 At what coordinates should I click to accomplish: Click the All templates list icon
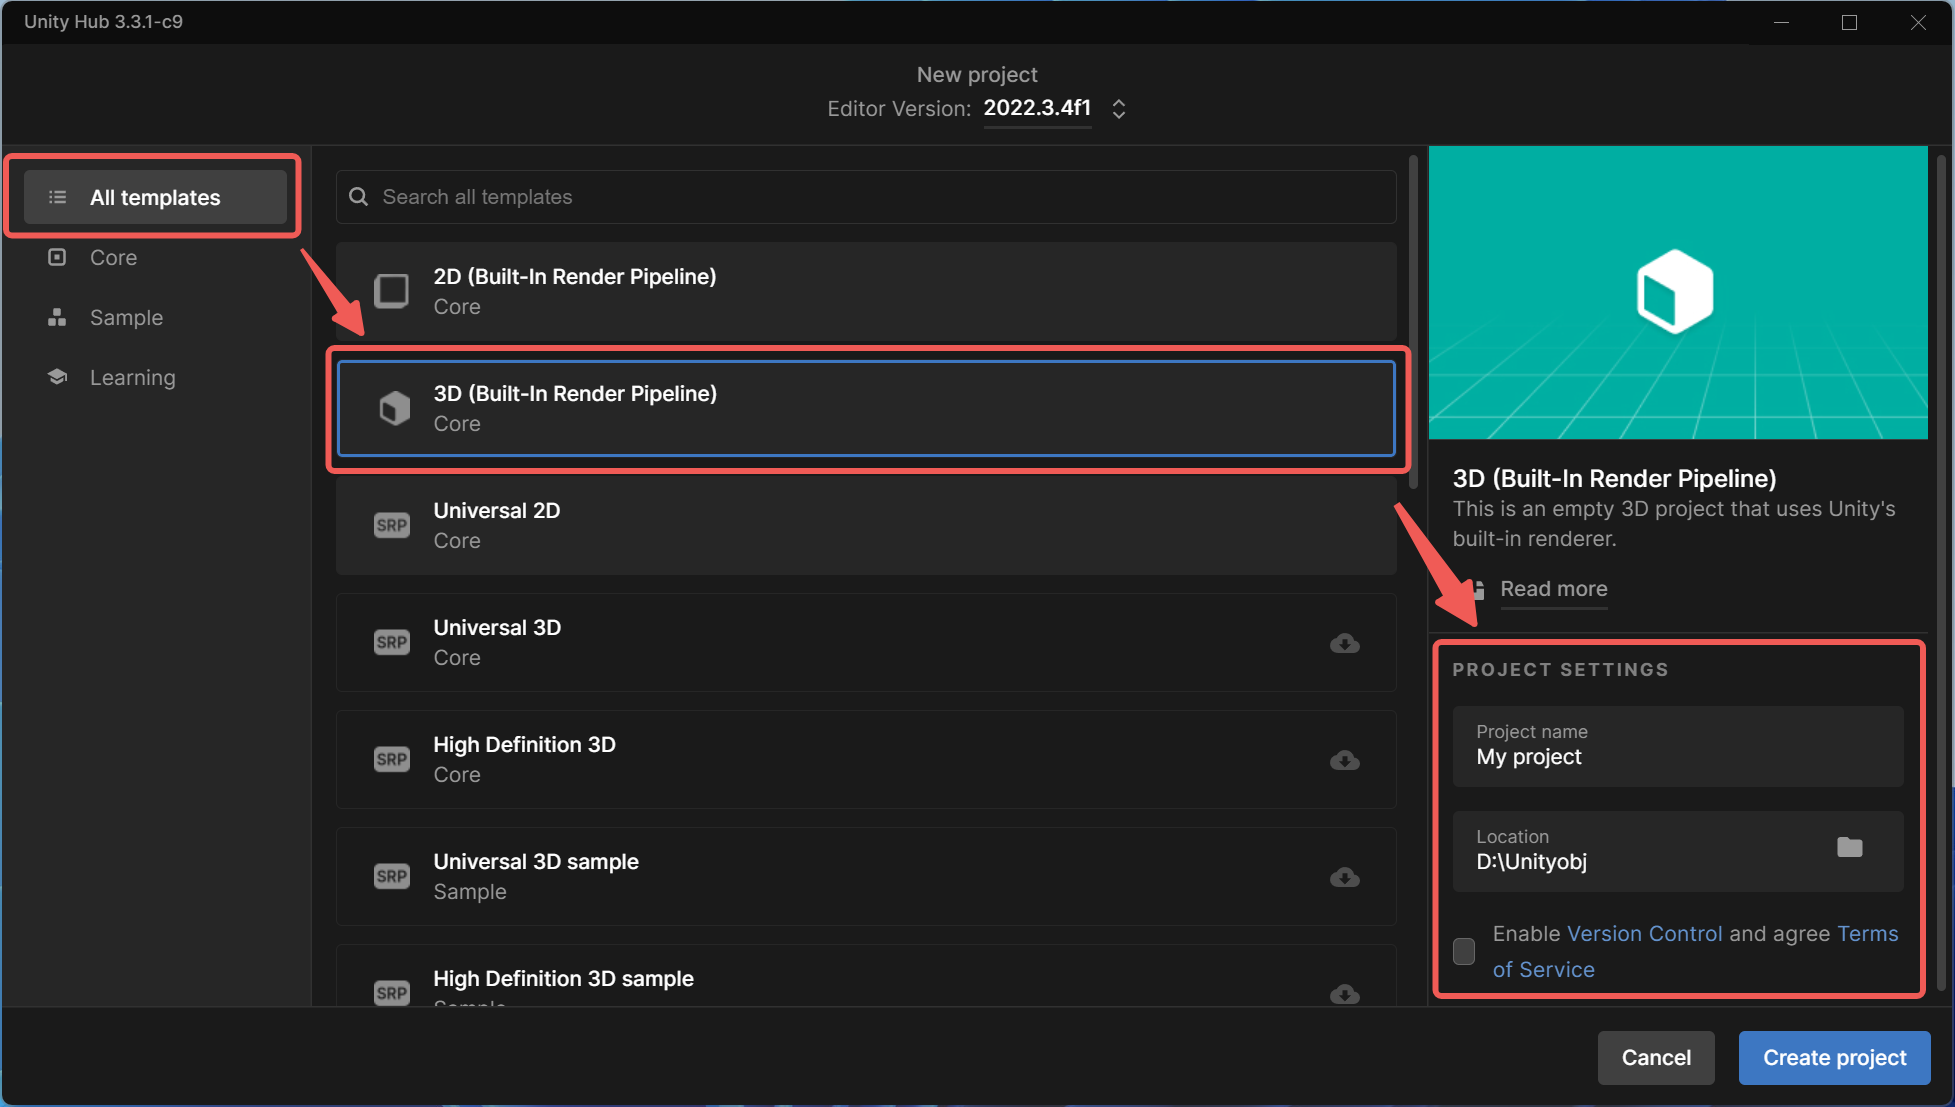point(58,197)
